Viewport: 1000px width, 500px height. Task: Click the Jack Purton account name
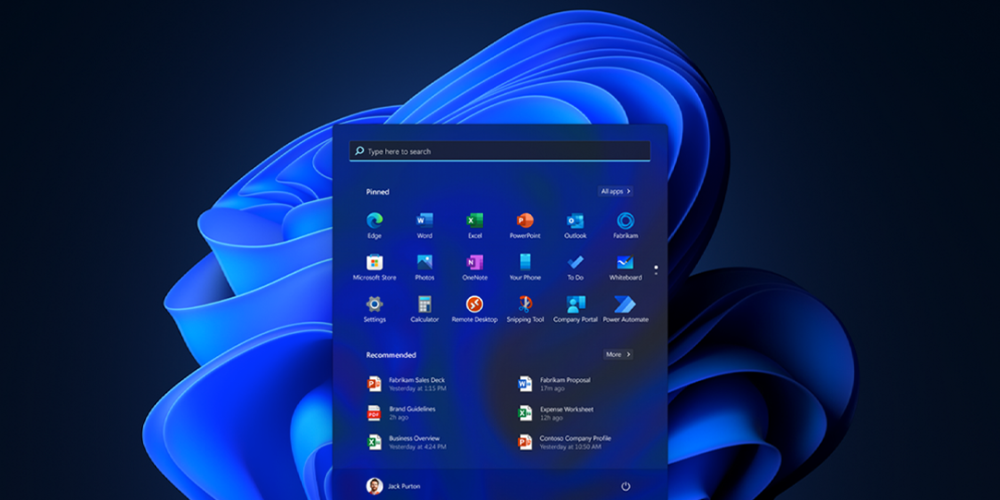pos(404,486)
